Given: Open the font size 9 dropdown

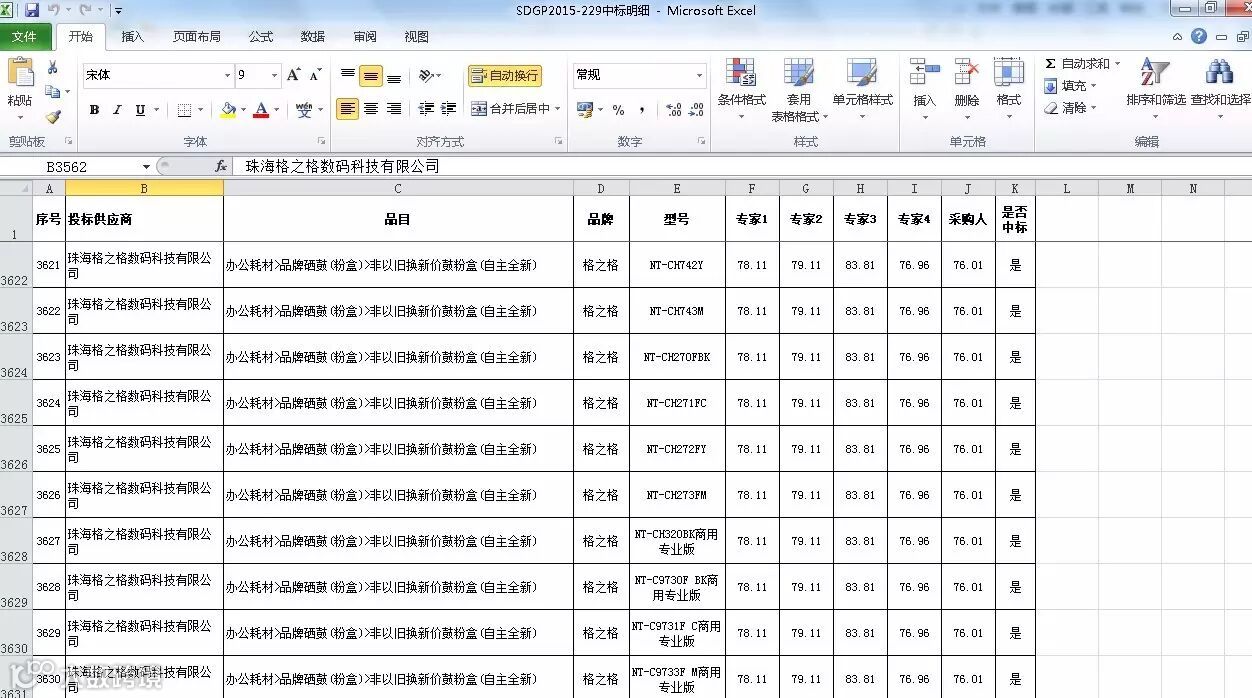Looking at the screenshot, I should click(x=275, y=76).
